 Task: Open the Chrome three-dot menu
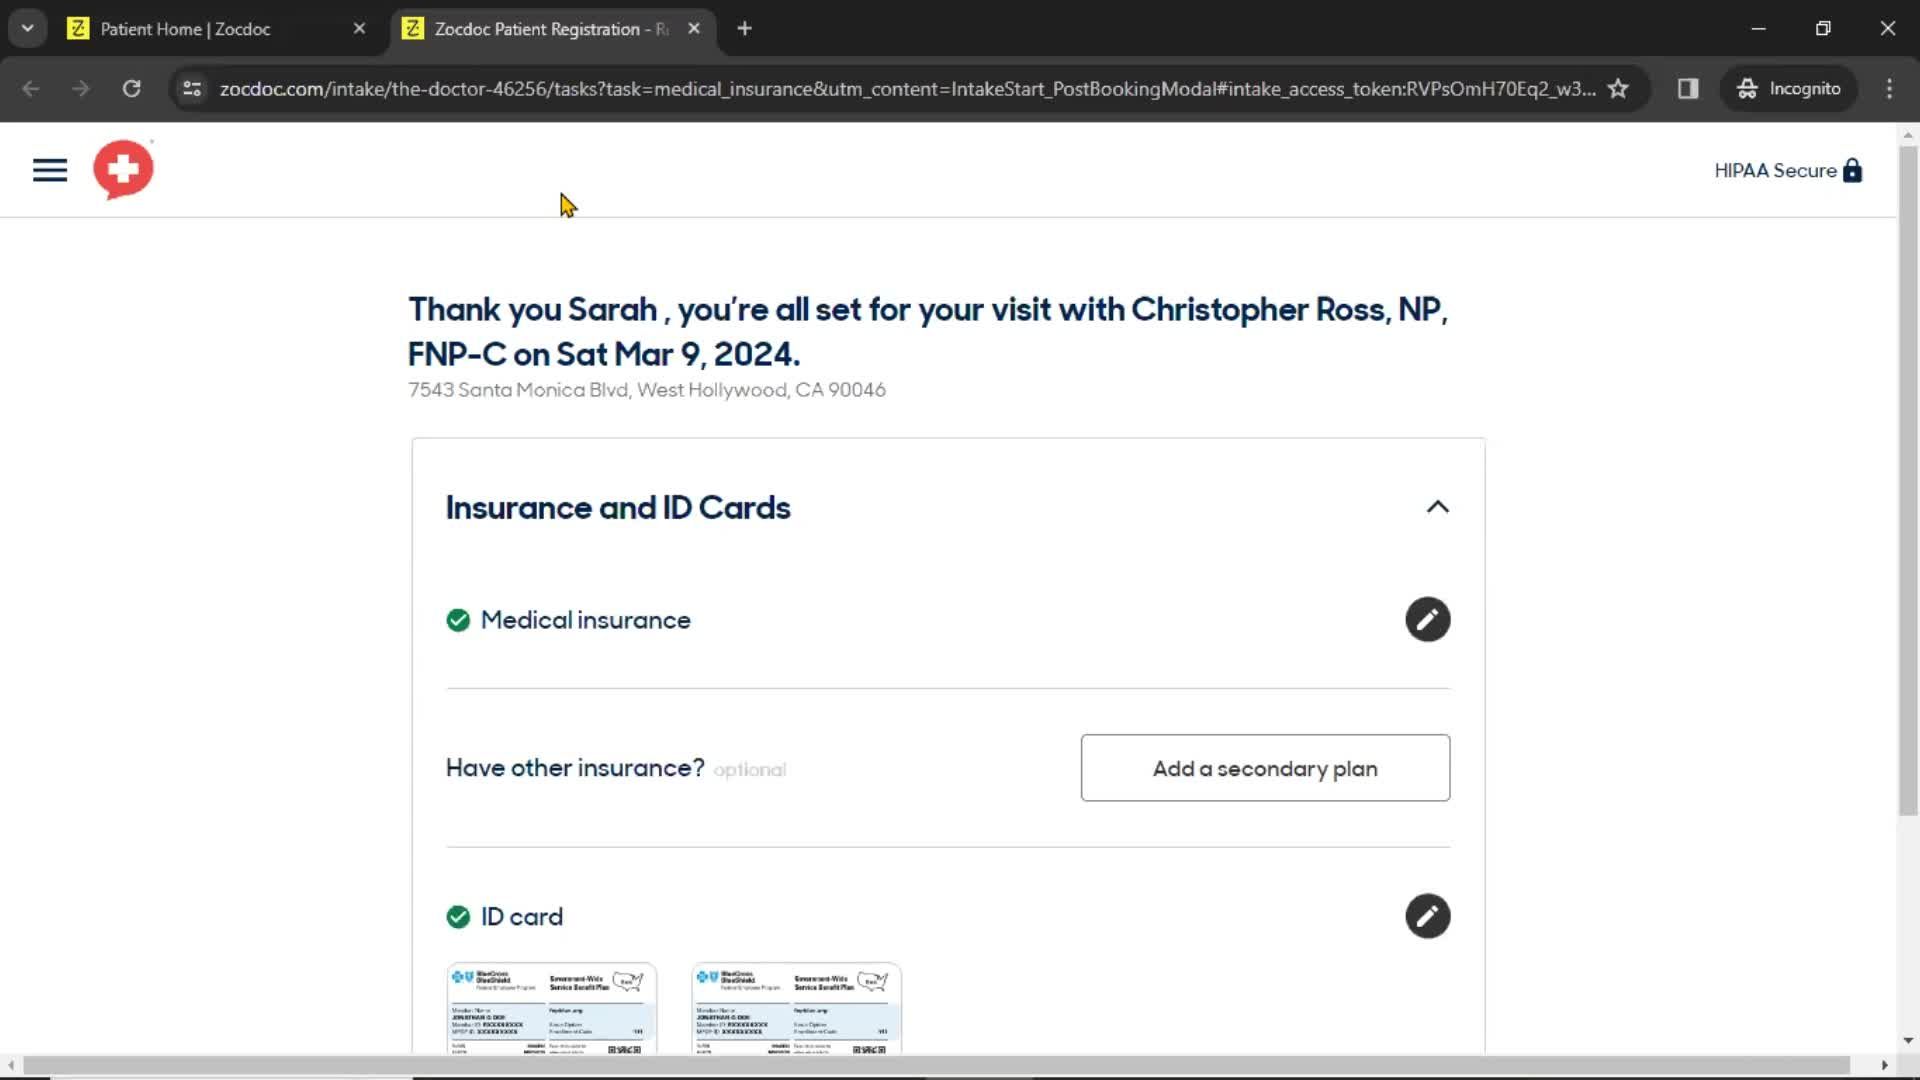tap(1889, 89)
